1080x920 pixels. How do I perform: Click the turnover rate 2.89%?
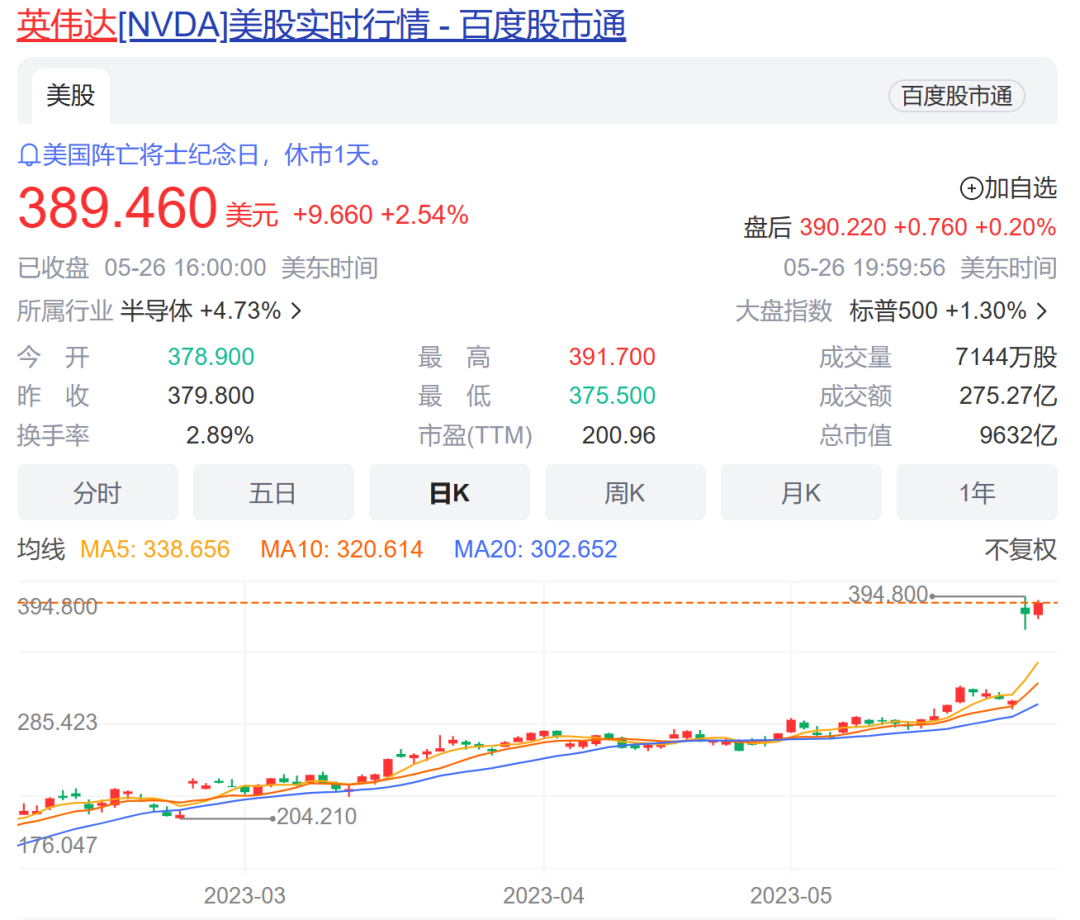click(220, 436)
